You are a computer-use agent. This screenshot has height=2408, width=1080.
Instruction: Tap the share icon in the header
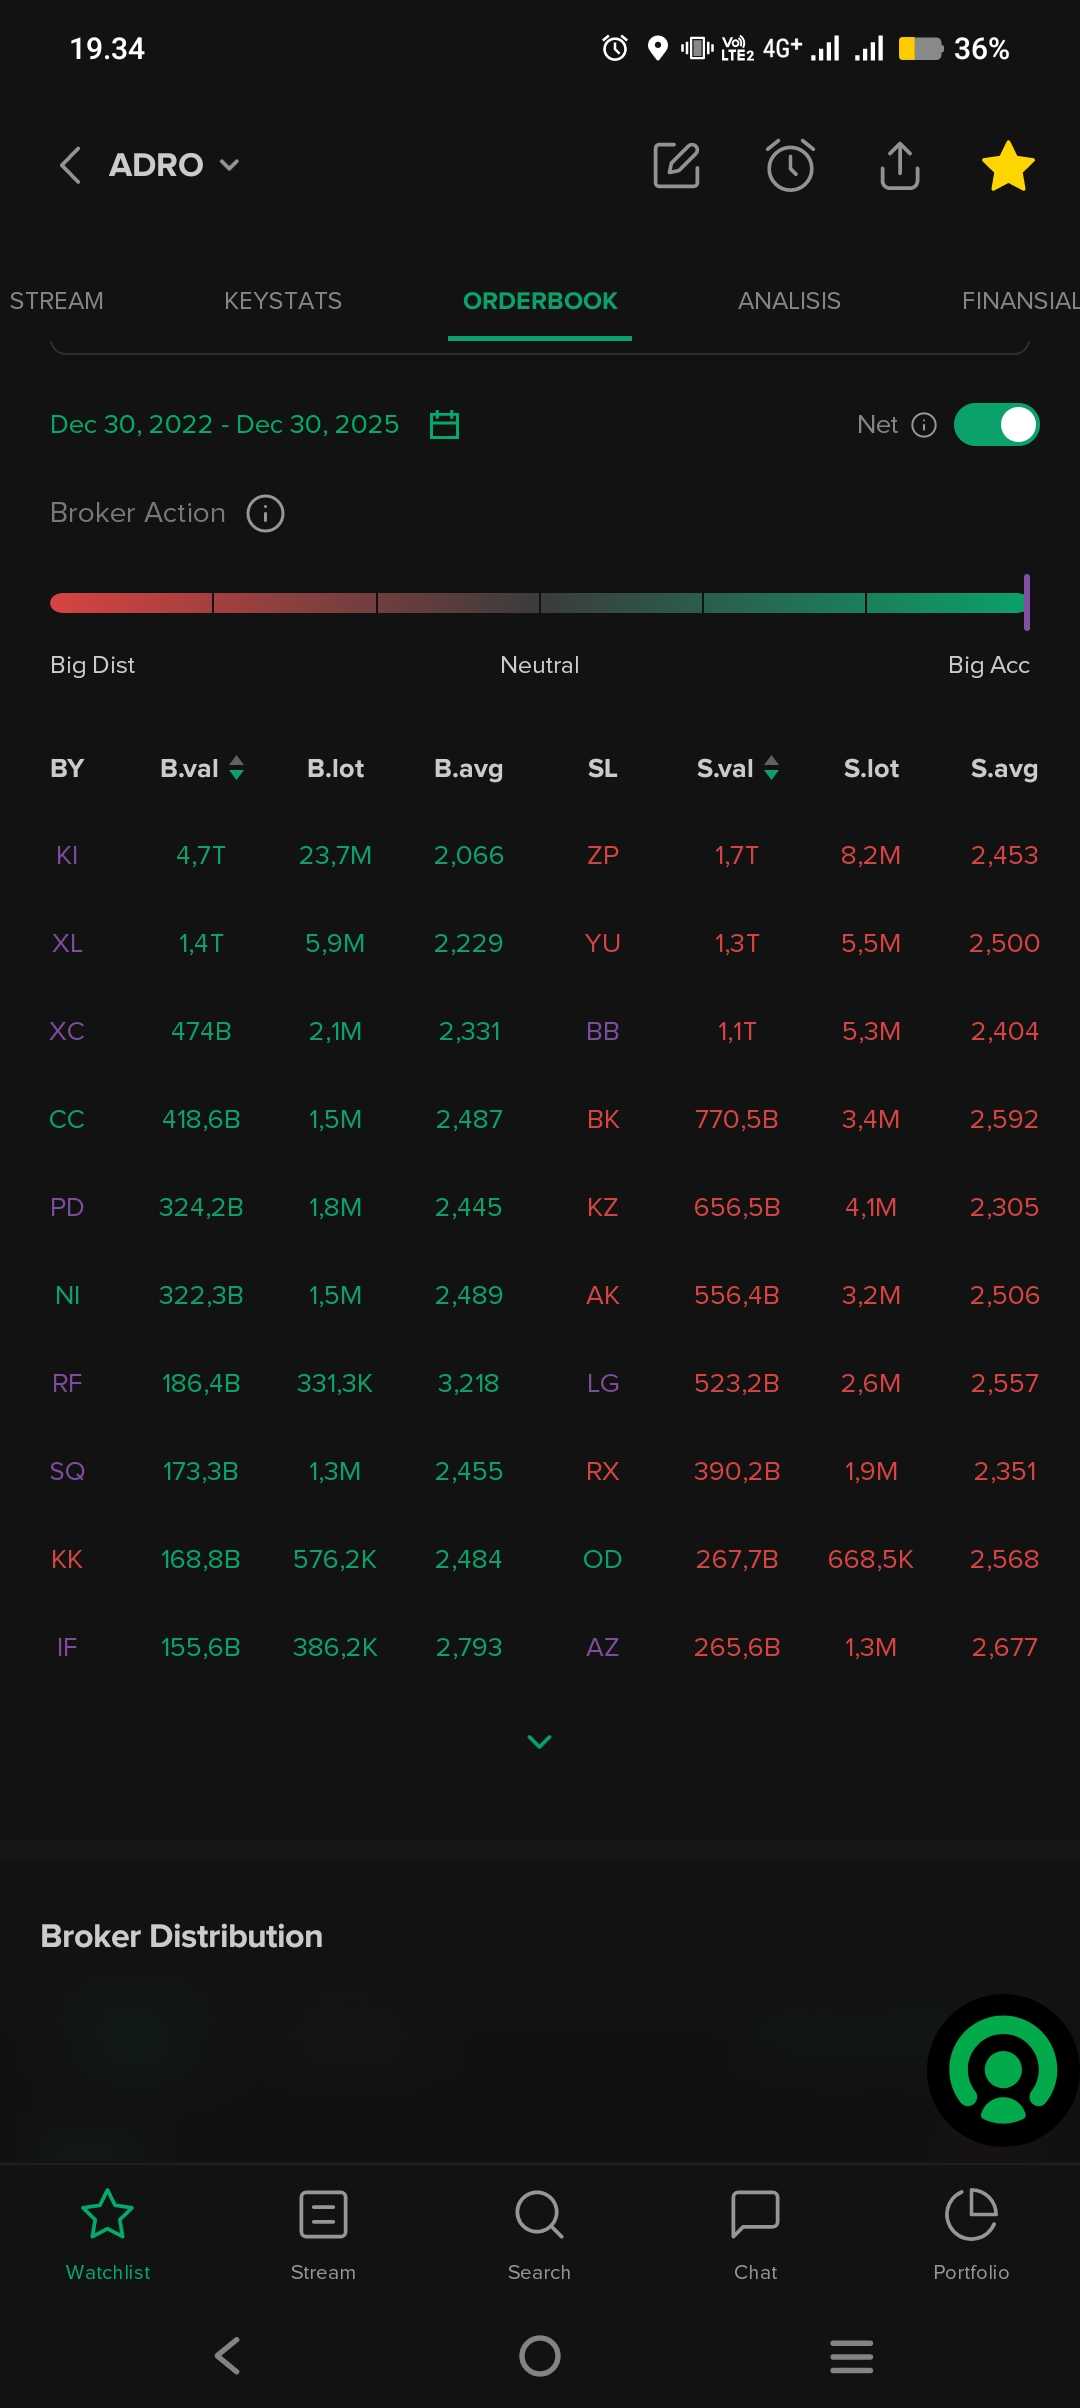click(x=900, y=165)
